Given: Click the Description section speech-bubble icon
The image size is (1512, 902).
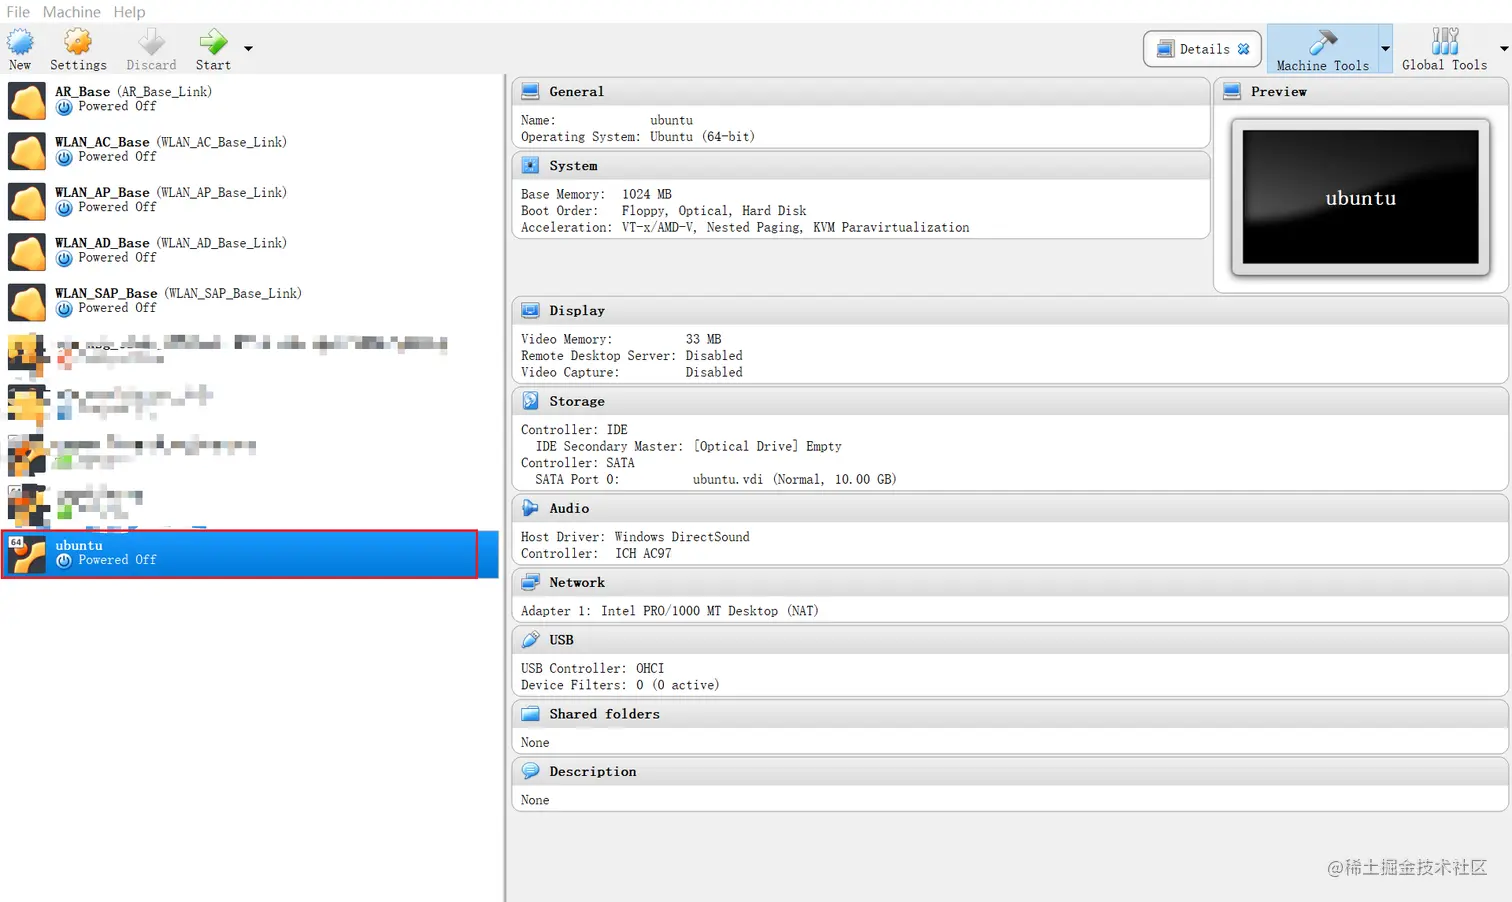Looking at the screenshot, I should click(x=531, y=771).
